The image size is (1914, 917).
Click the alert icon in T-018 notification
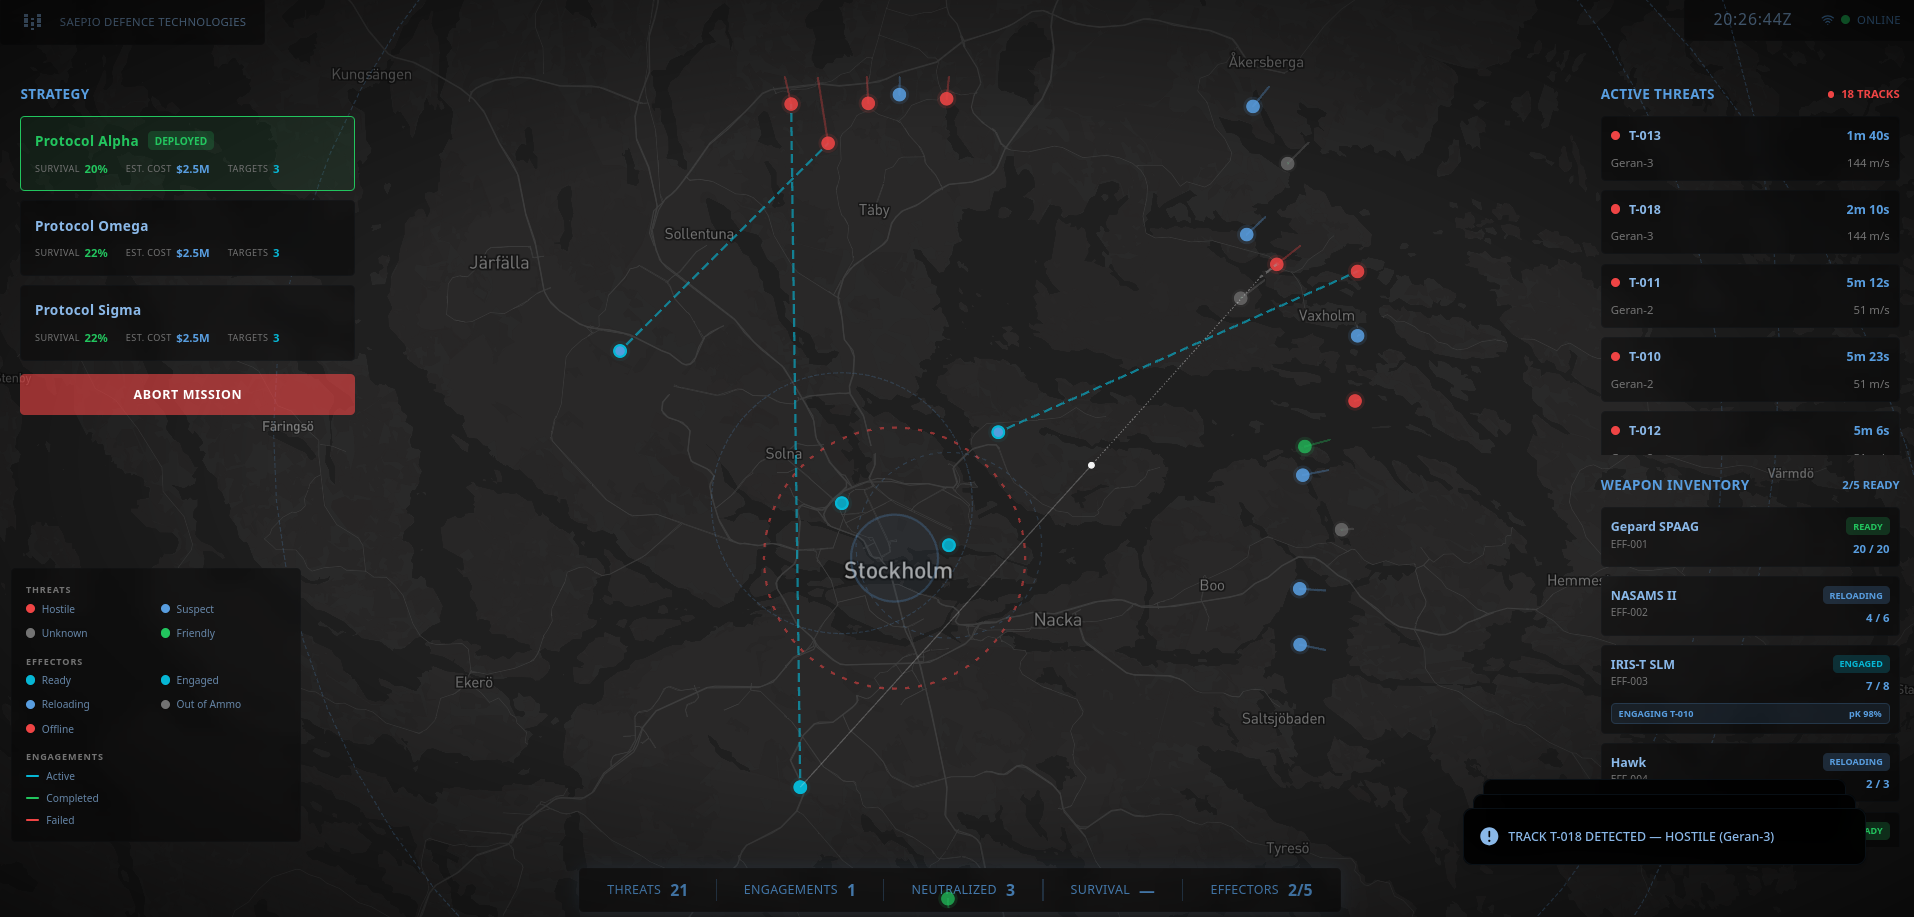pos(1487,836)
